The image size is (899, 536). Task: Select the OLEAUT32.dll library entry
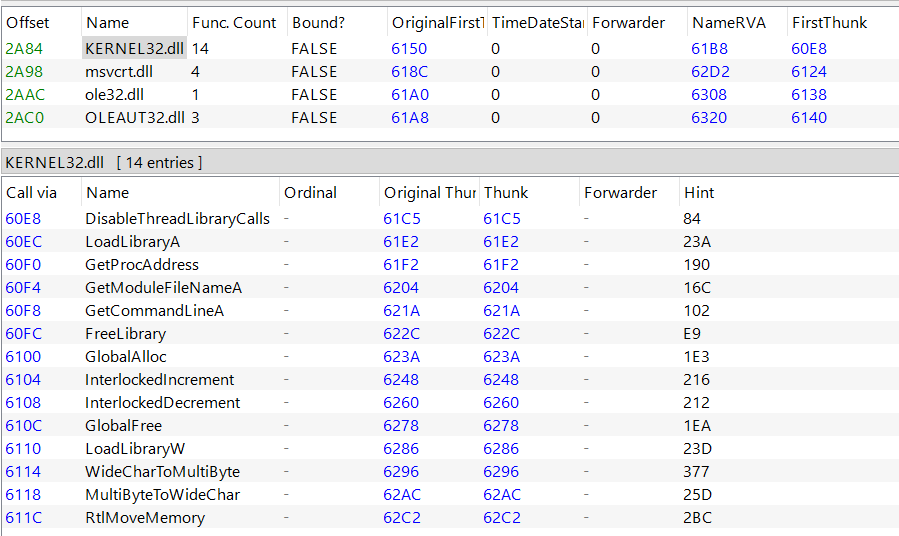[135, 118]
